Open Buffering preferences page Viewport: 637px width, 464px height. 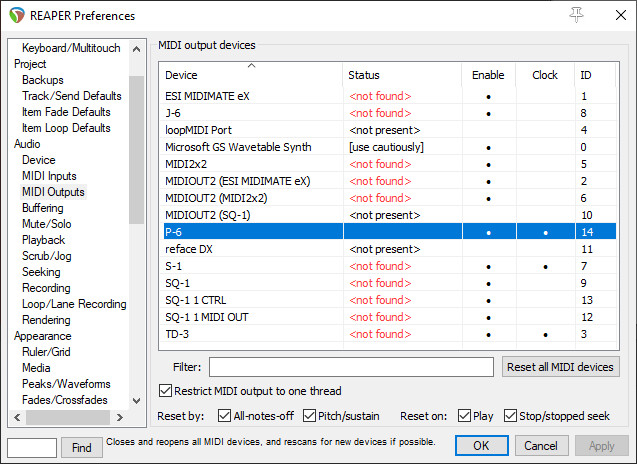click(43, 208)
